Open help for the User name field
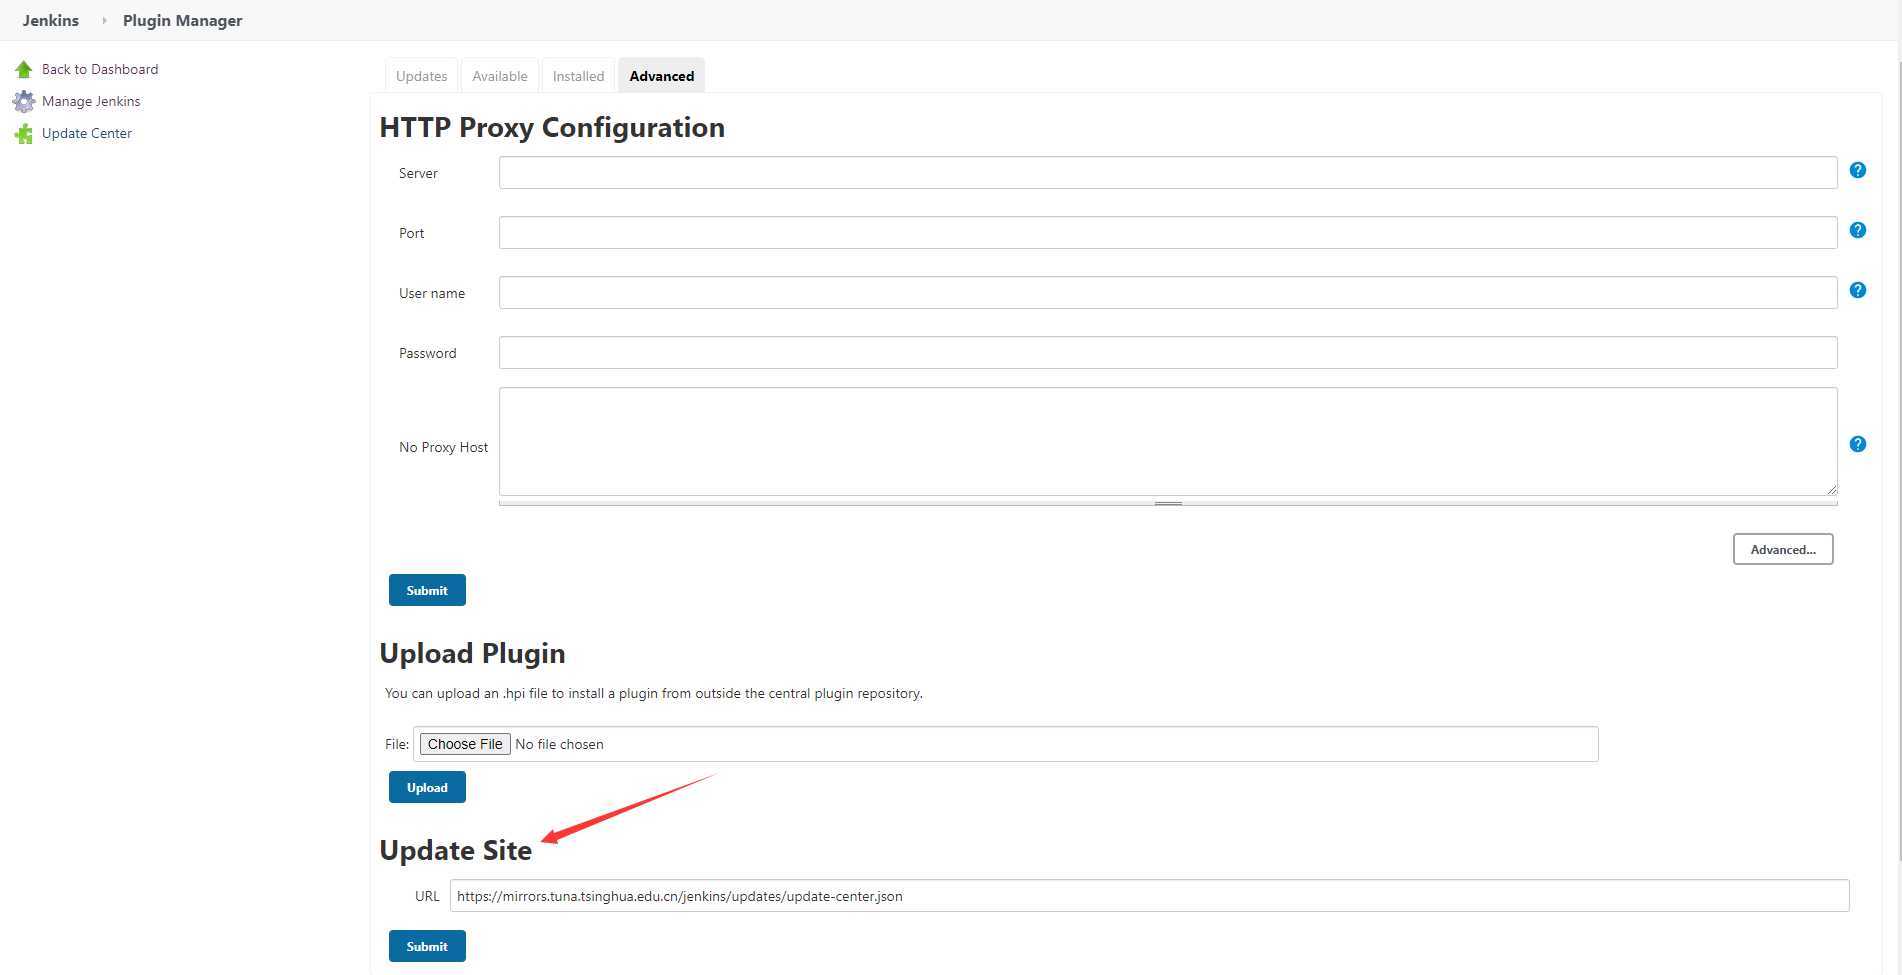This screenshot has width=1902, height=975. [1858, 290]
